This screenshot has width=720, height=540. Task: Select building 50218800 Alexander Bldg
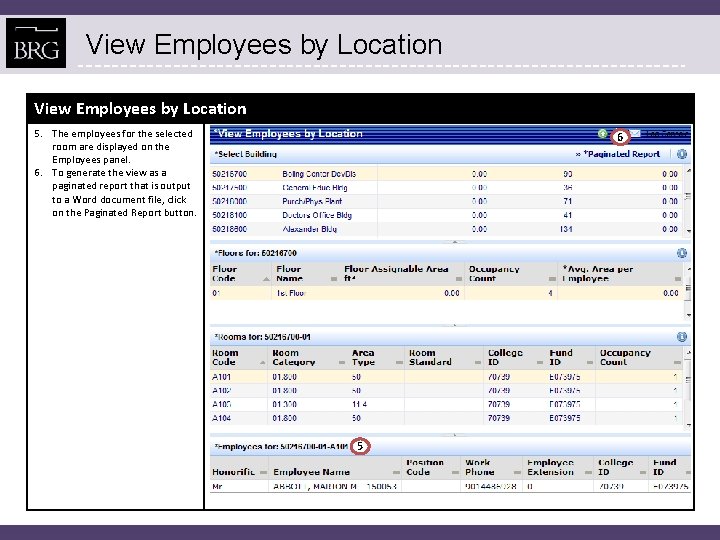click(447, 229)
